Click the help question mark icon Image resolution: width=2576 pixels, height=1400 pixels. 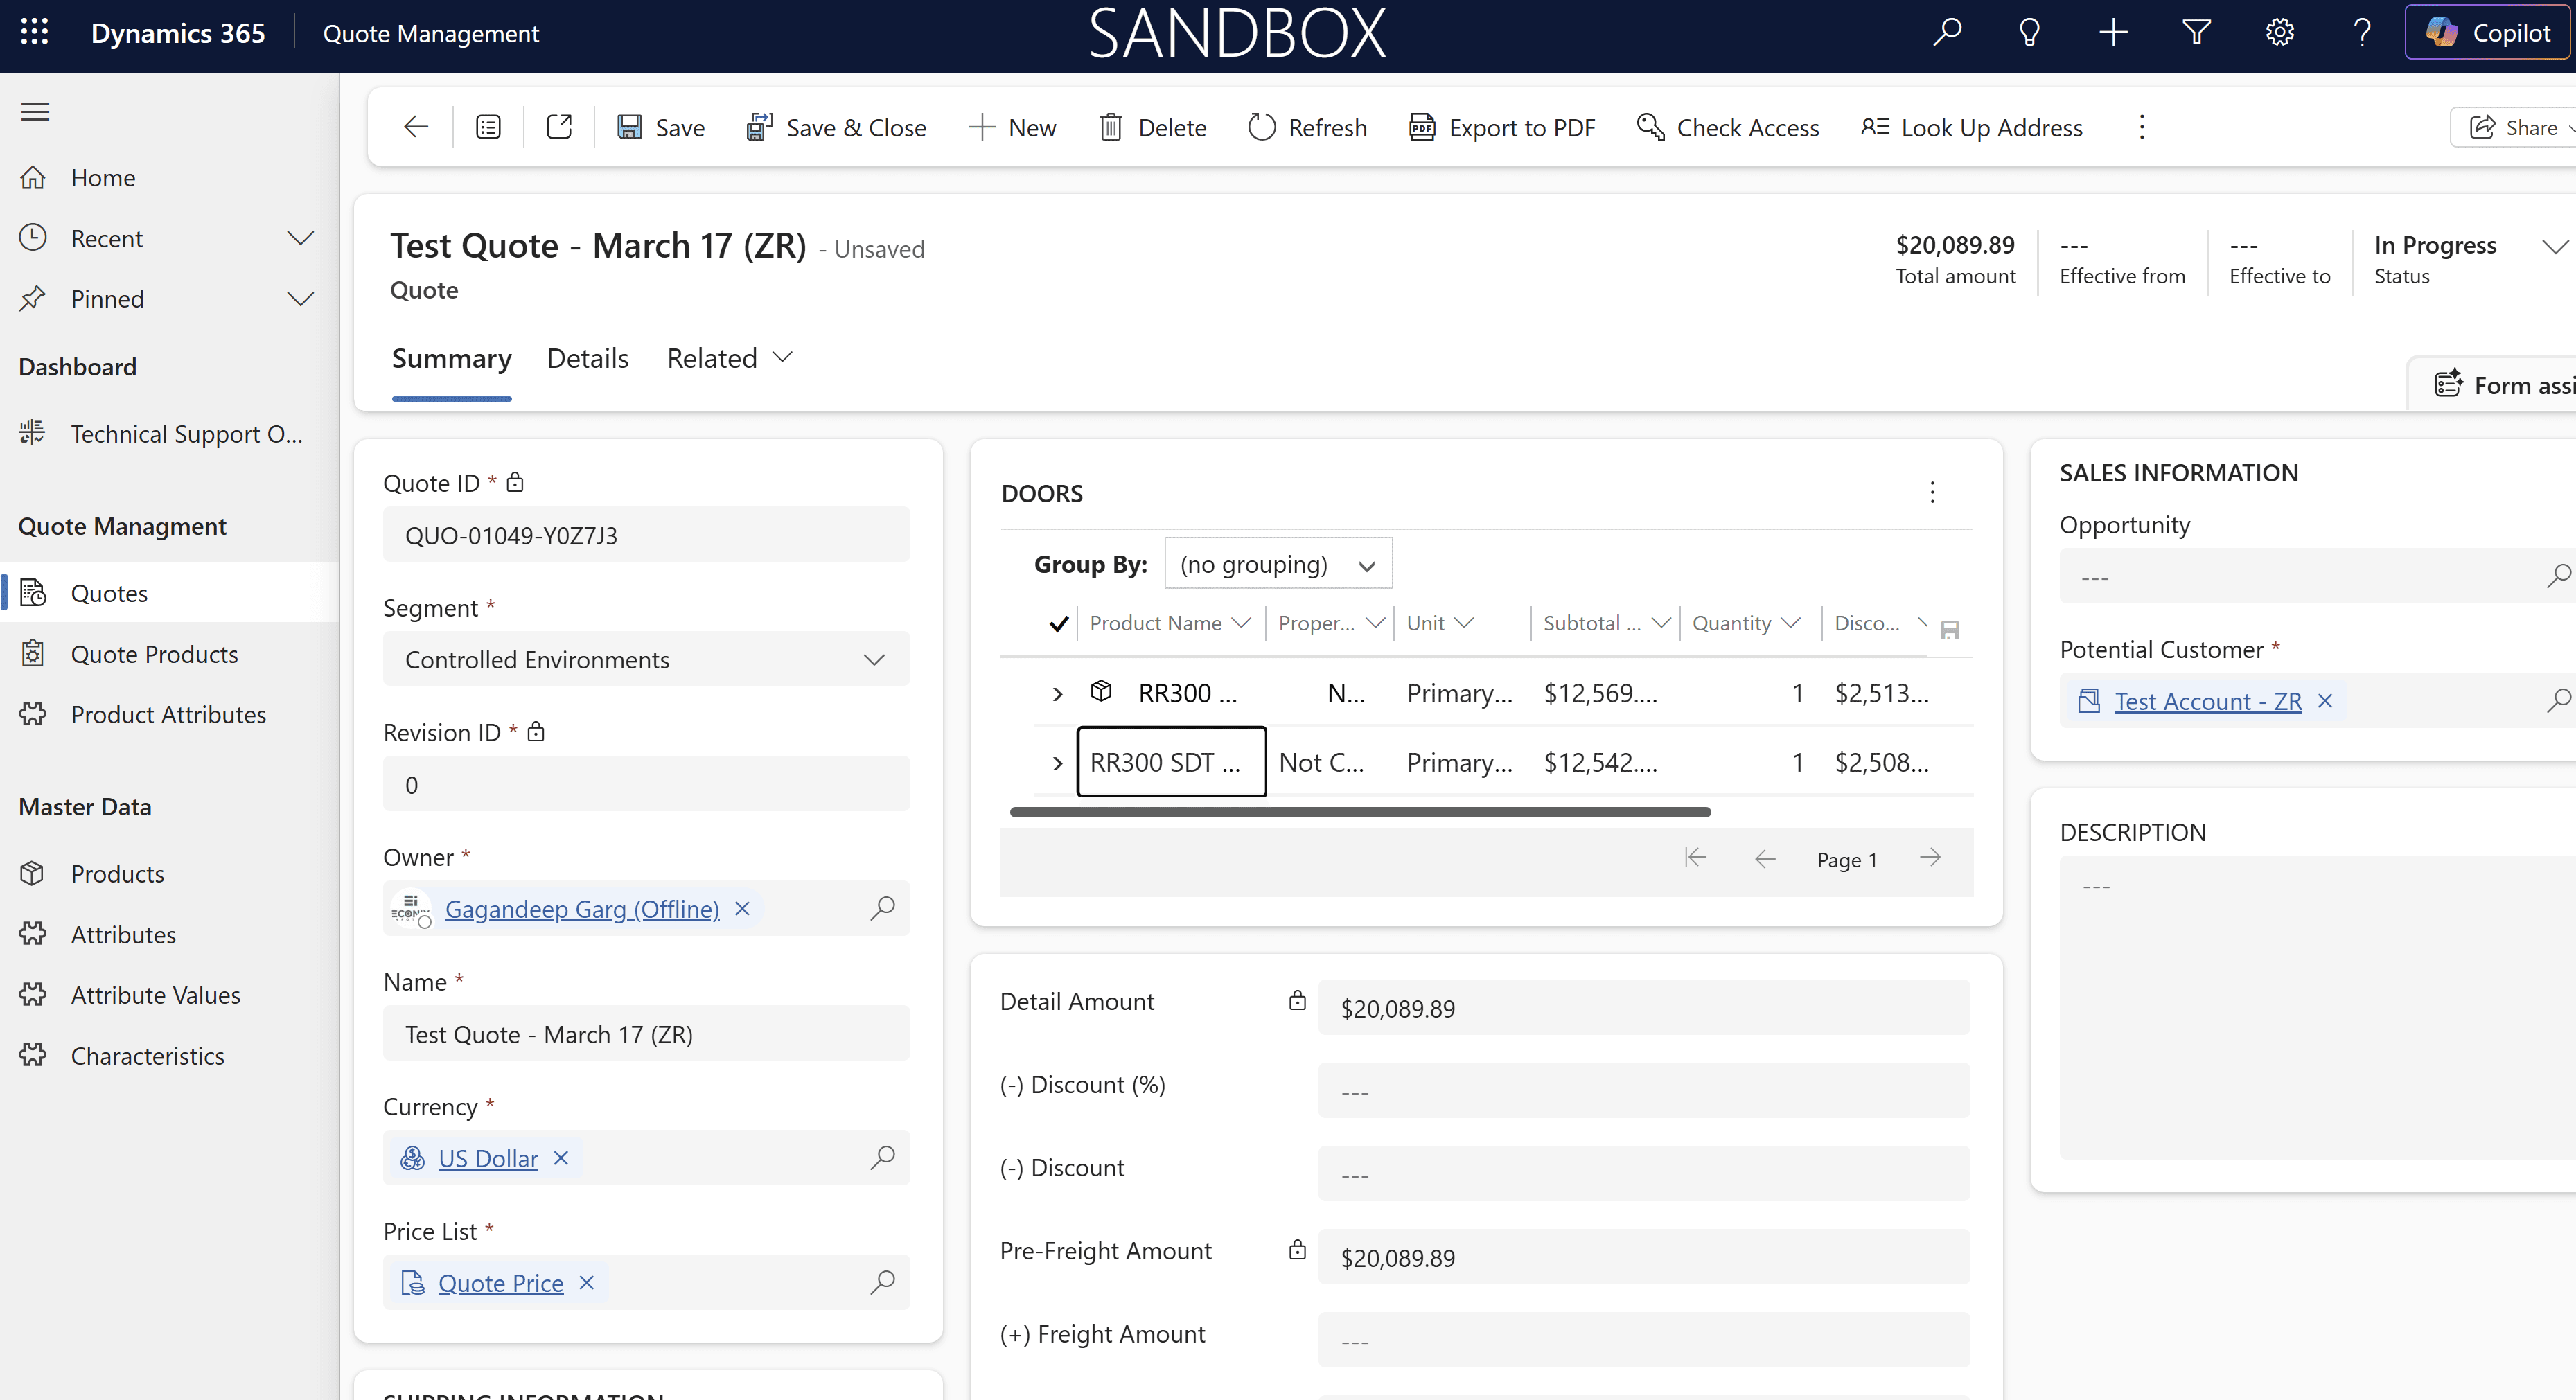tap(2362, 32)
